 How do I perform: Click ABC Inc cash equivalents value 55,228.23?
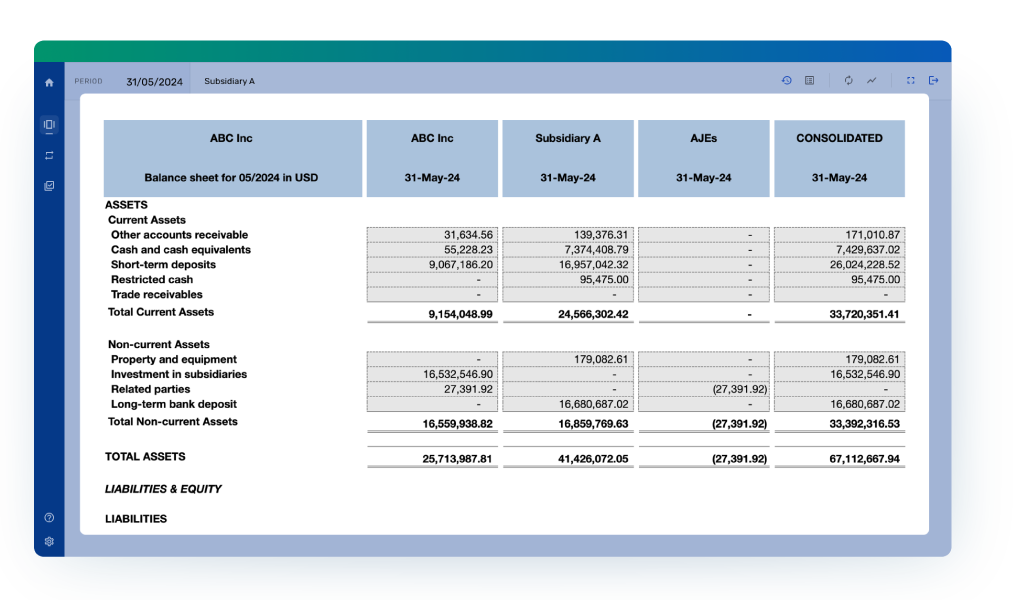[x=432, y=250]
